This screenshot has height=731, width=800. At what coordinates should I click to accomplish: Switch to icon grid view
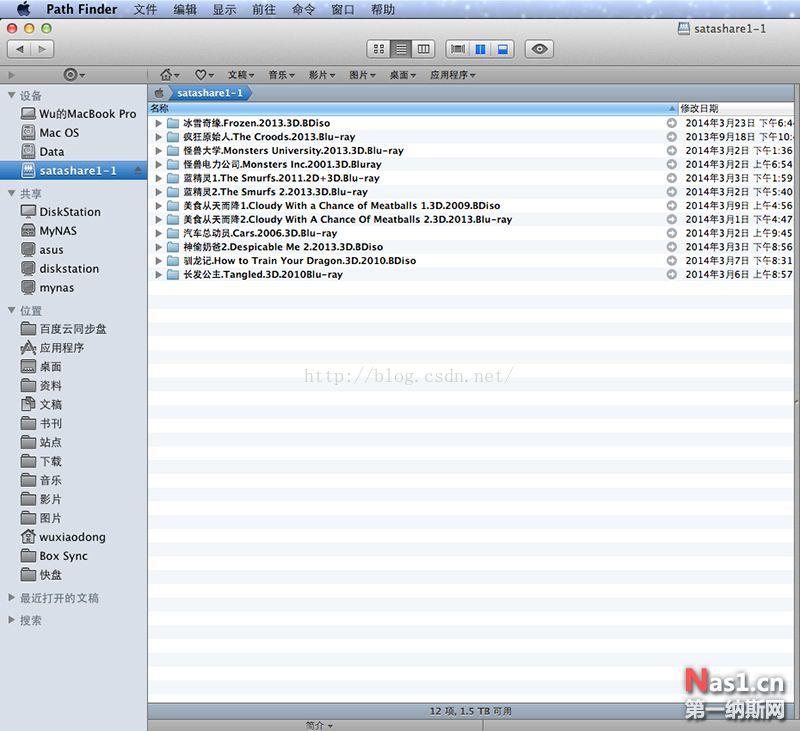379,48
